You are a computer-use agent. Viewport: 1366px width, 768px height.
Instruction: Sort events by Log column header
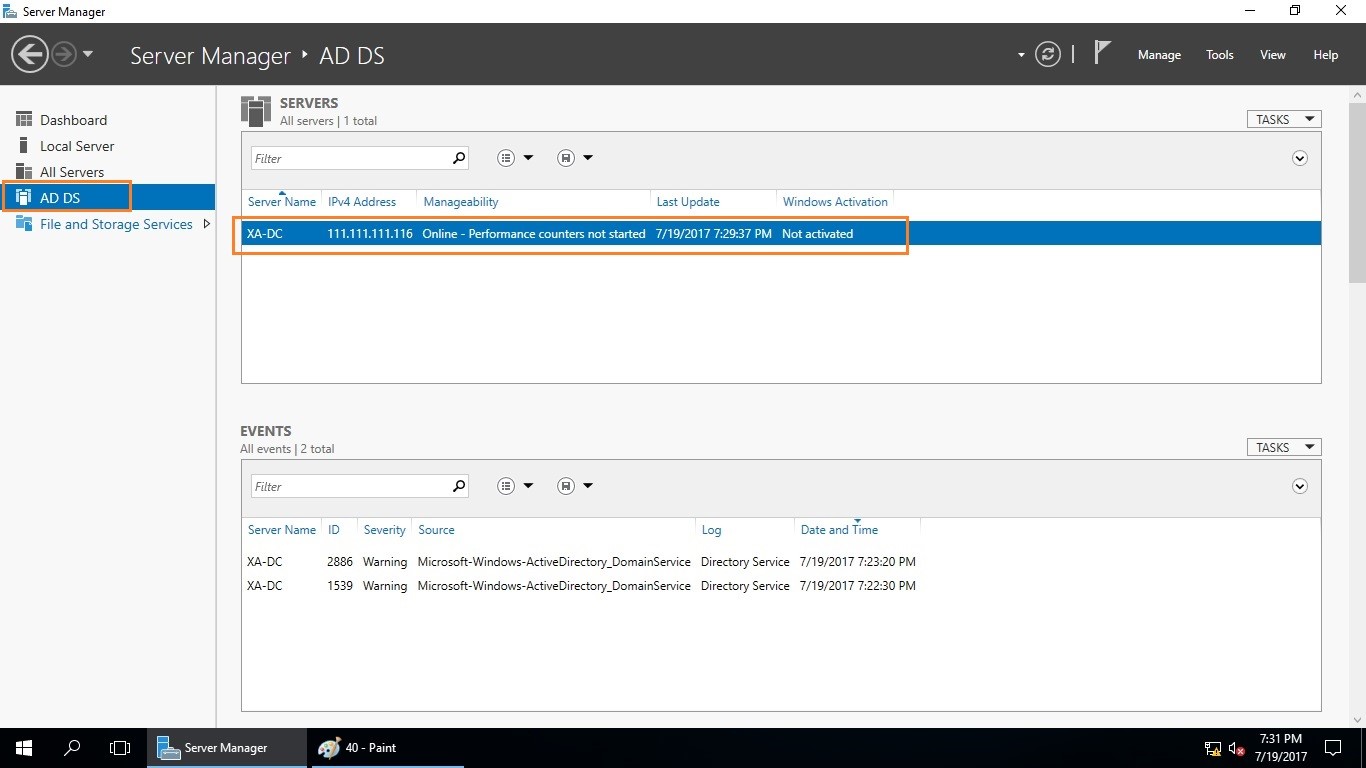[x=711, y=530]
